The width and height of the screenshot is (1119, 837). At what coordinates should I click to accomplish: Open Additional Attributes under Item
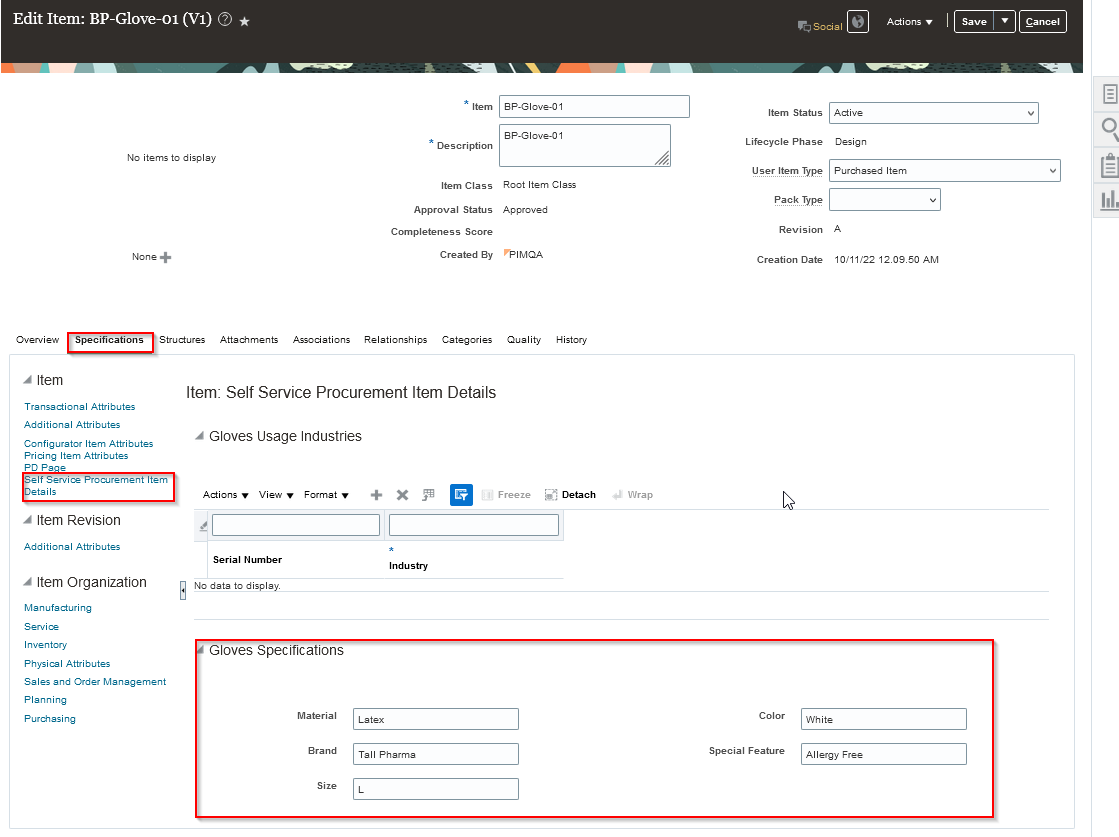point(72,425)
